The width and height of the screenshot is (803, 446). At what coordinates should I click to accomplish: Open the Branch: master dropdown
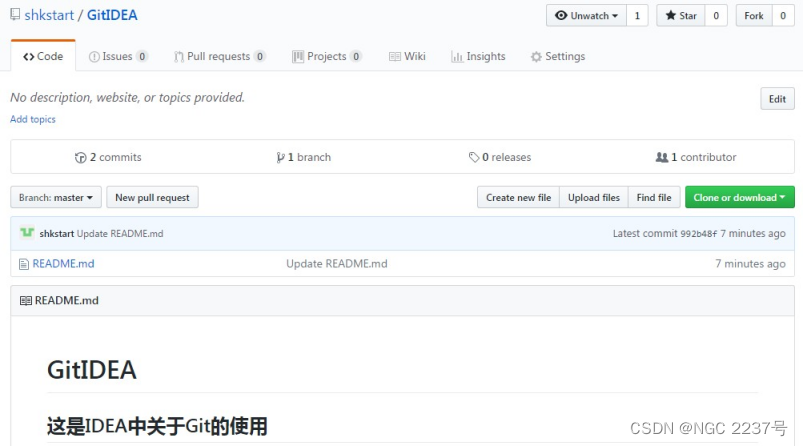click(56, 197)
